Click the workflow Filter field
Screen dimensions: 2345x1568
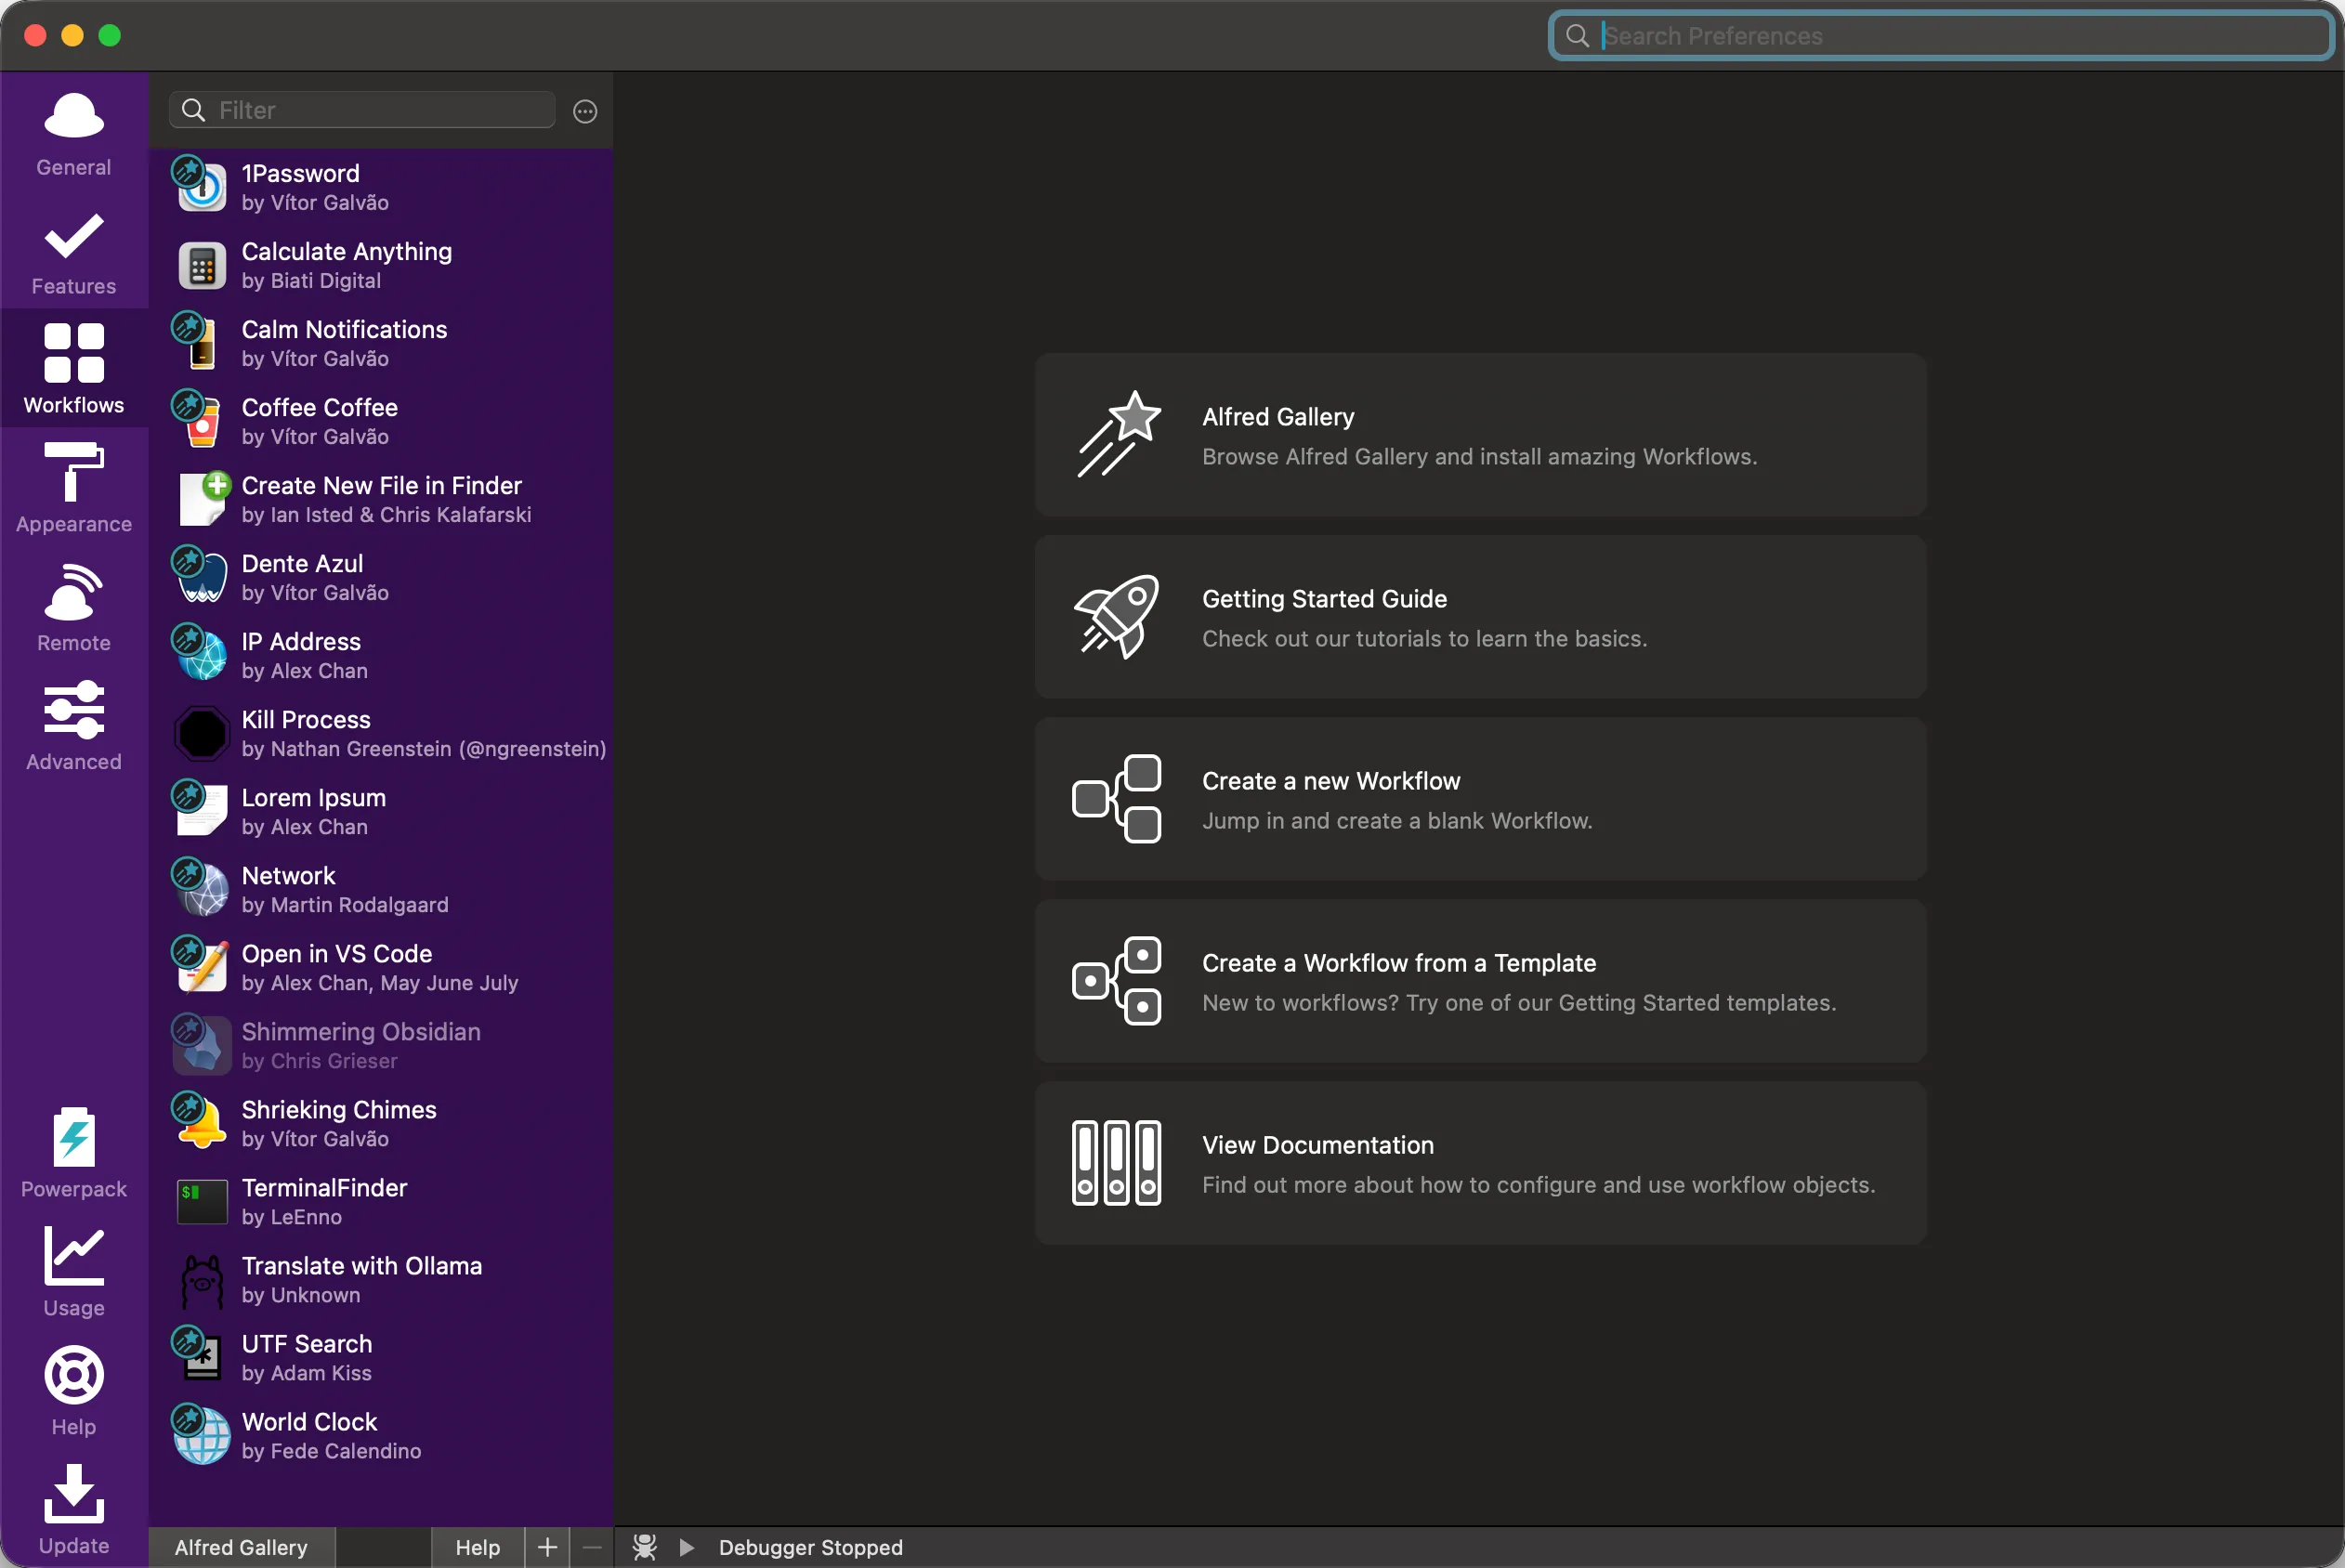point(362,110)
